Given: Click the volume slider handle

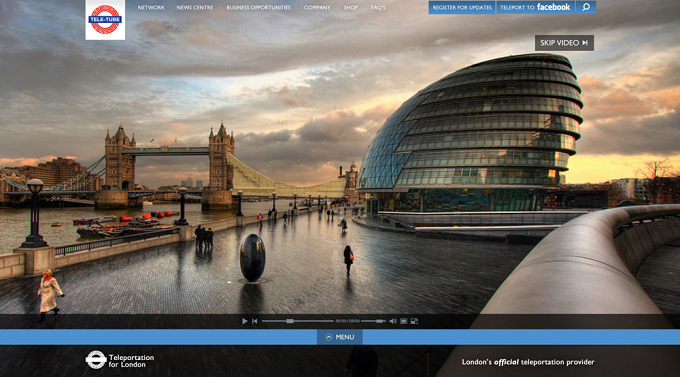Looking at the screenshot, I should 380,321.
